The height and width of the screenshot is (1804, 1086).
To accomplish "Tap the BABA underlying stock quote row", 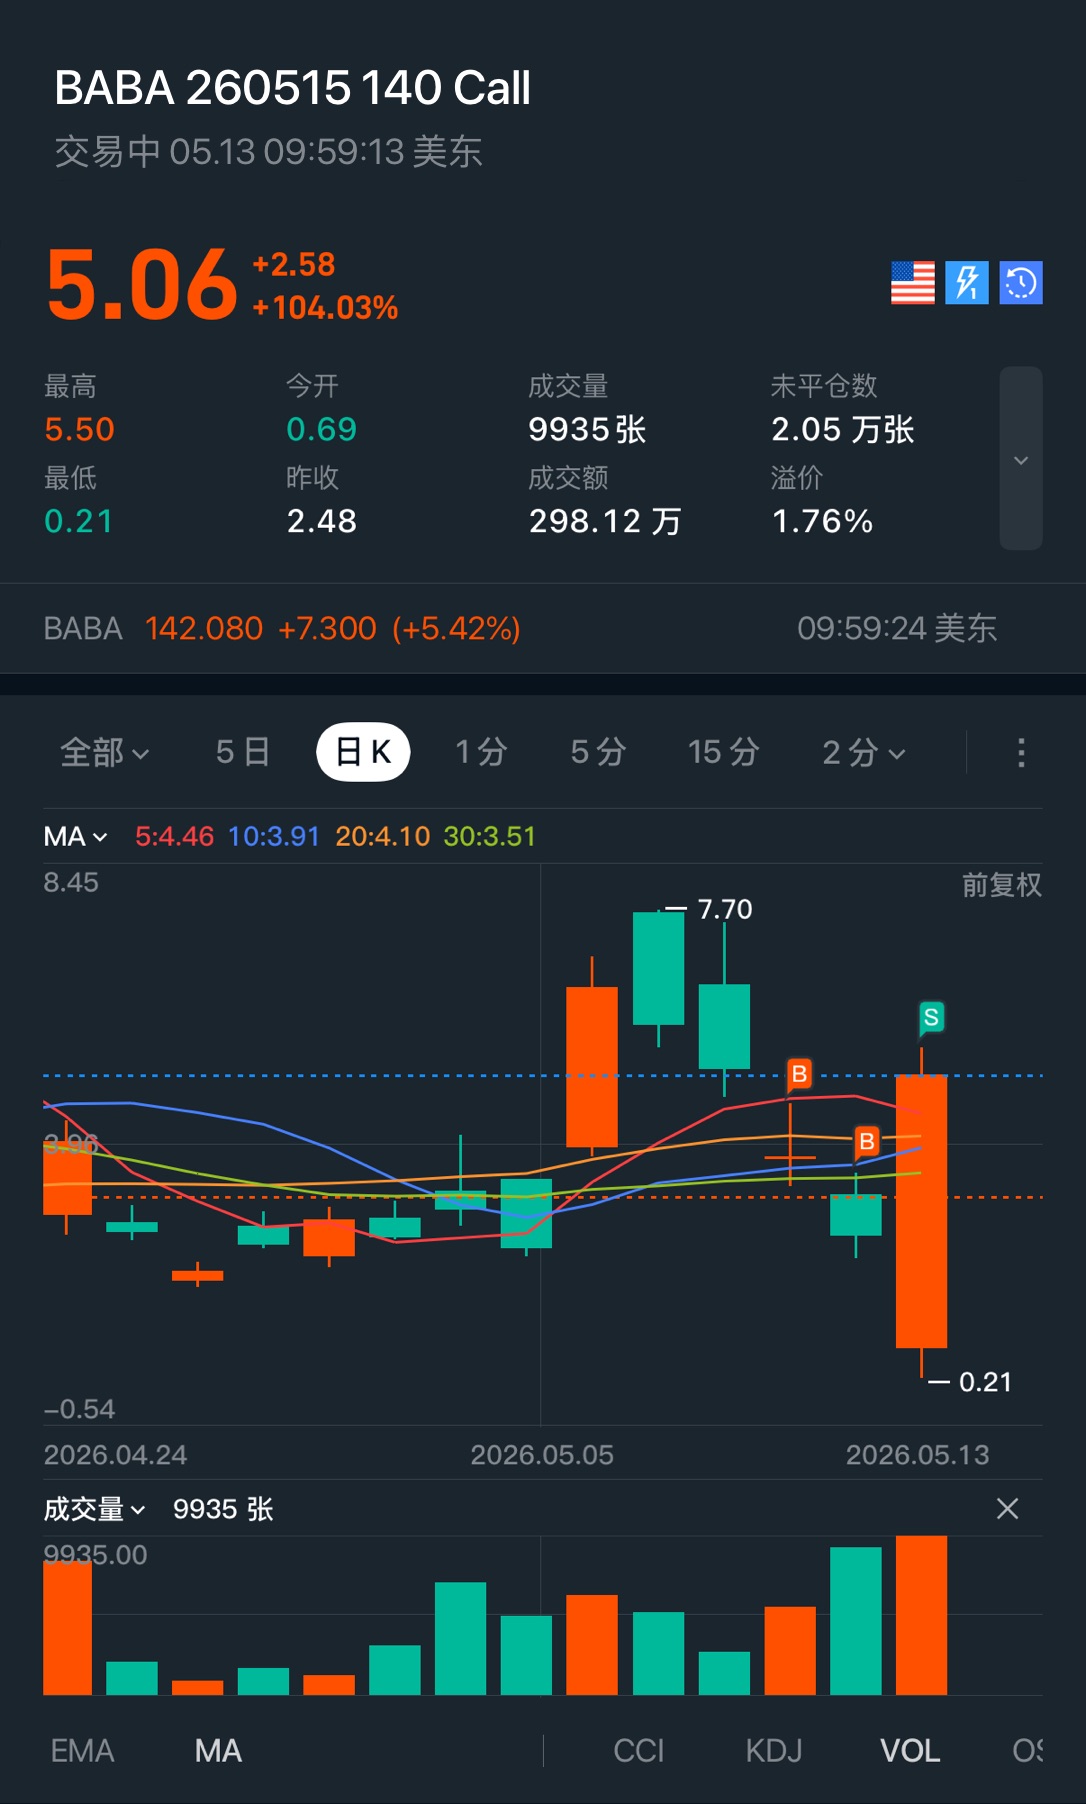I will coord(543,628).
